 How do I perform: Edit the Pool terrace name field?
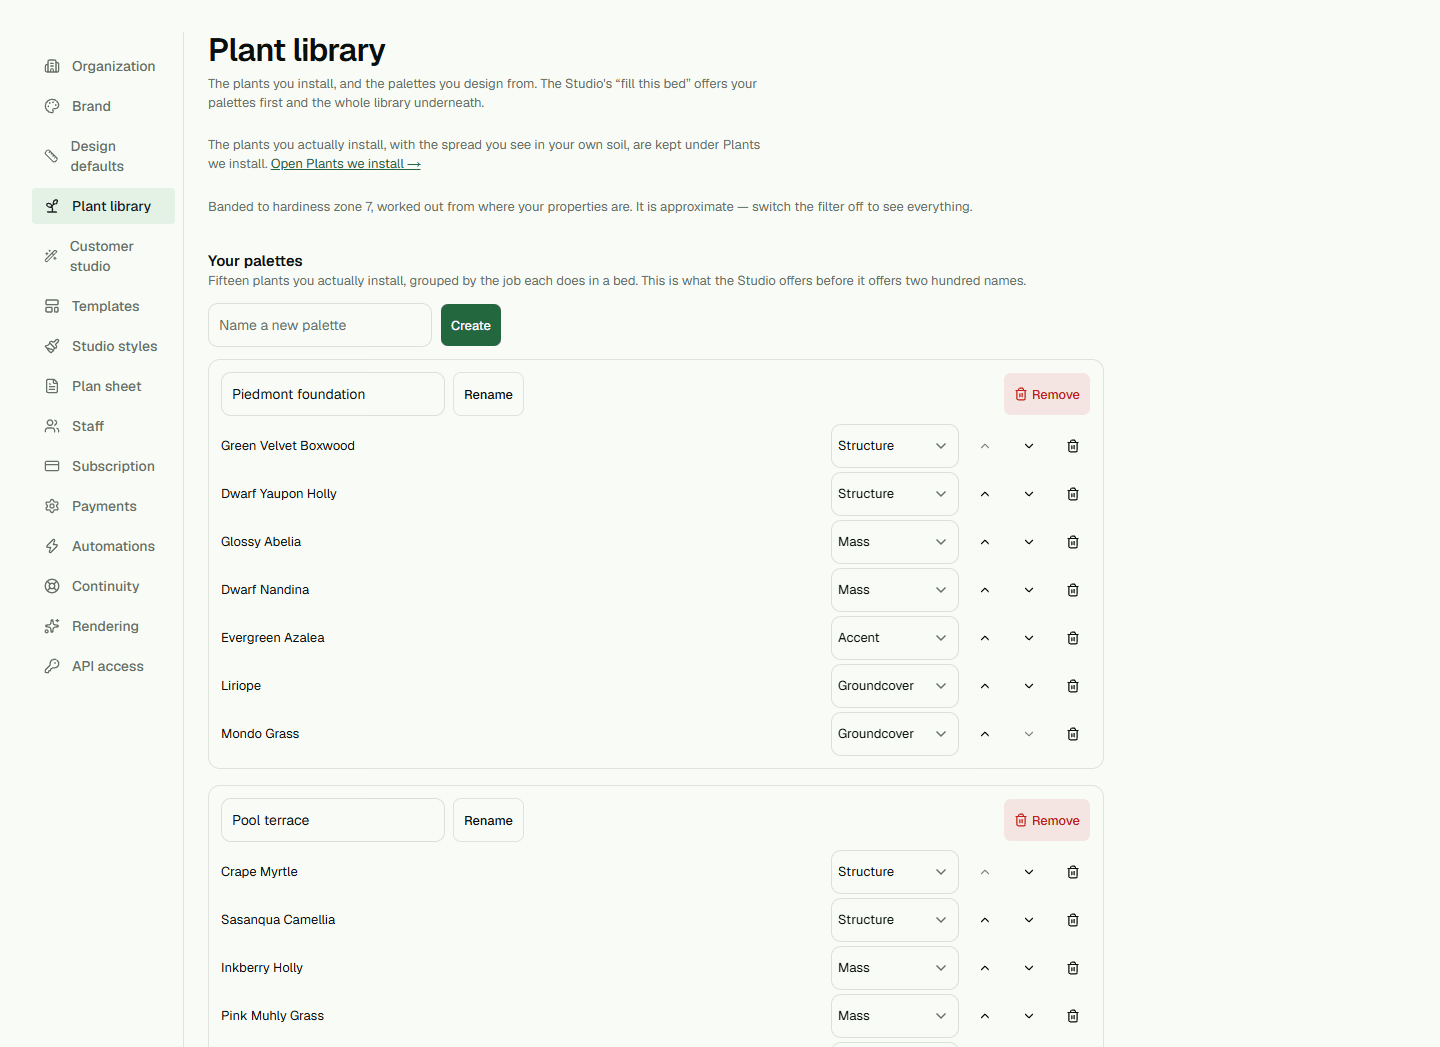coord(333,820)
